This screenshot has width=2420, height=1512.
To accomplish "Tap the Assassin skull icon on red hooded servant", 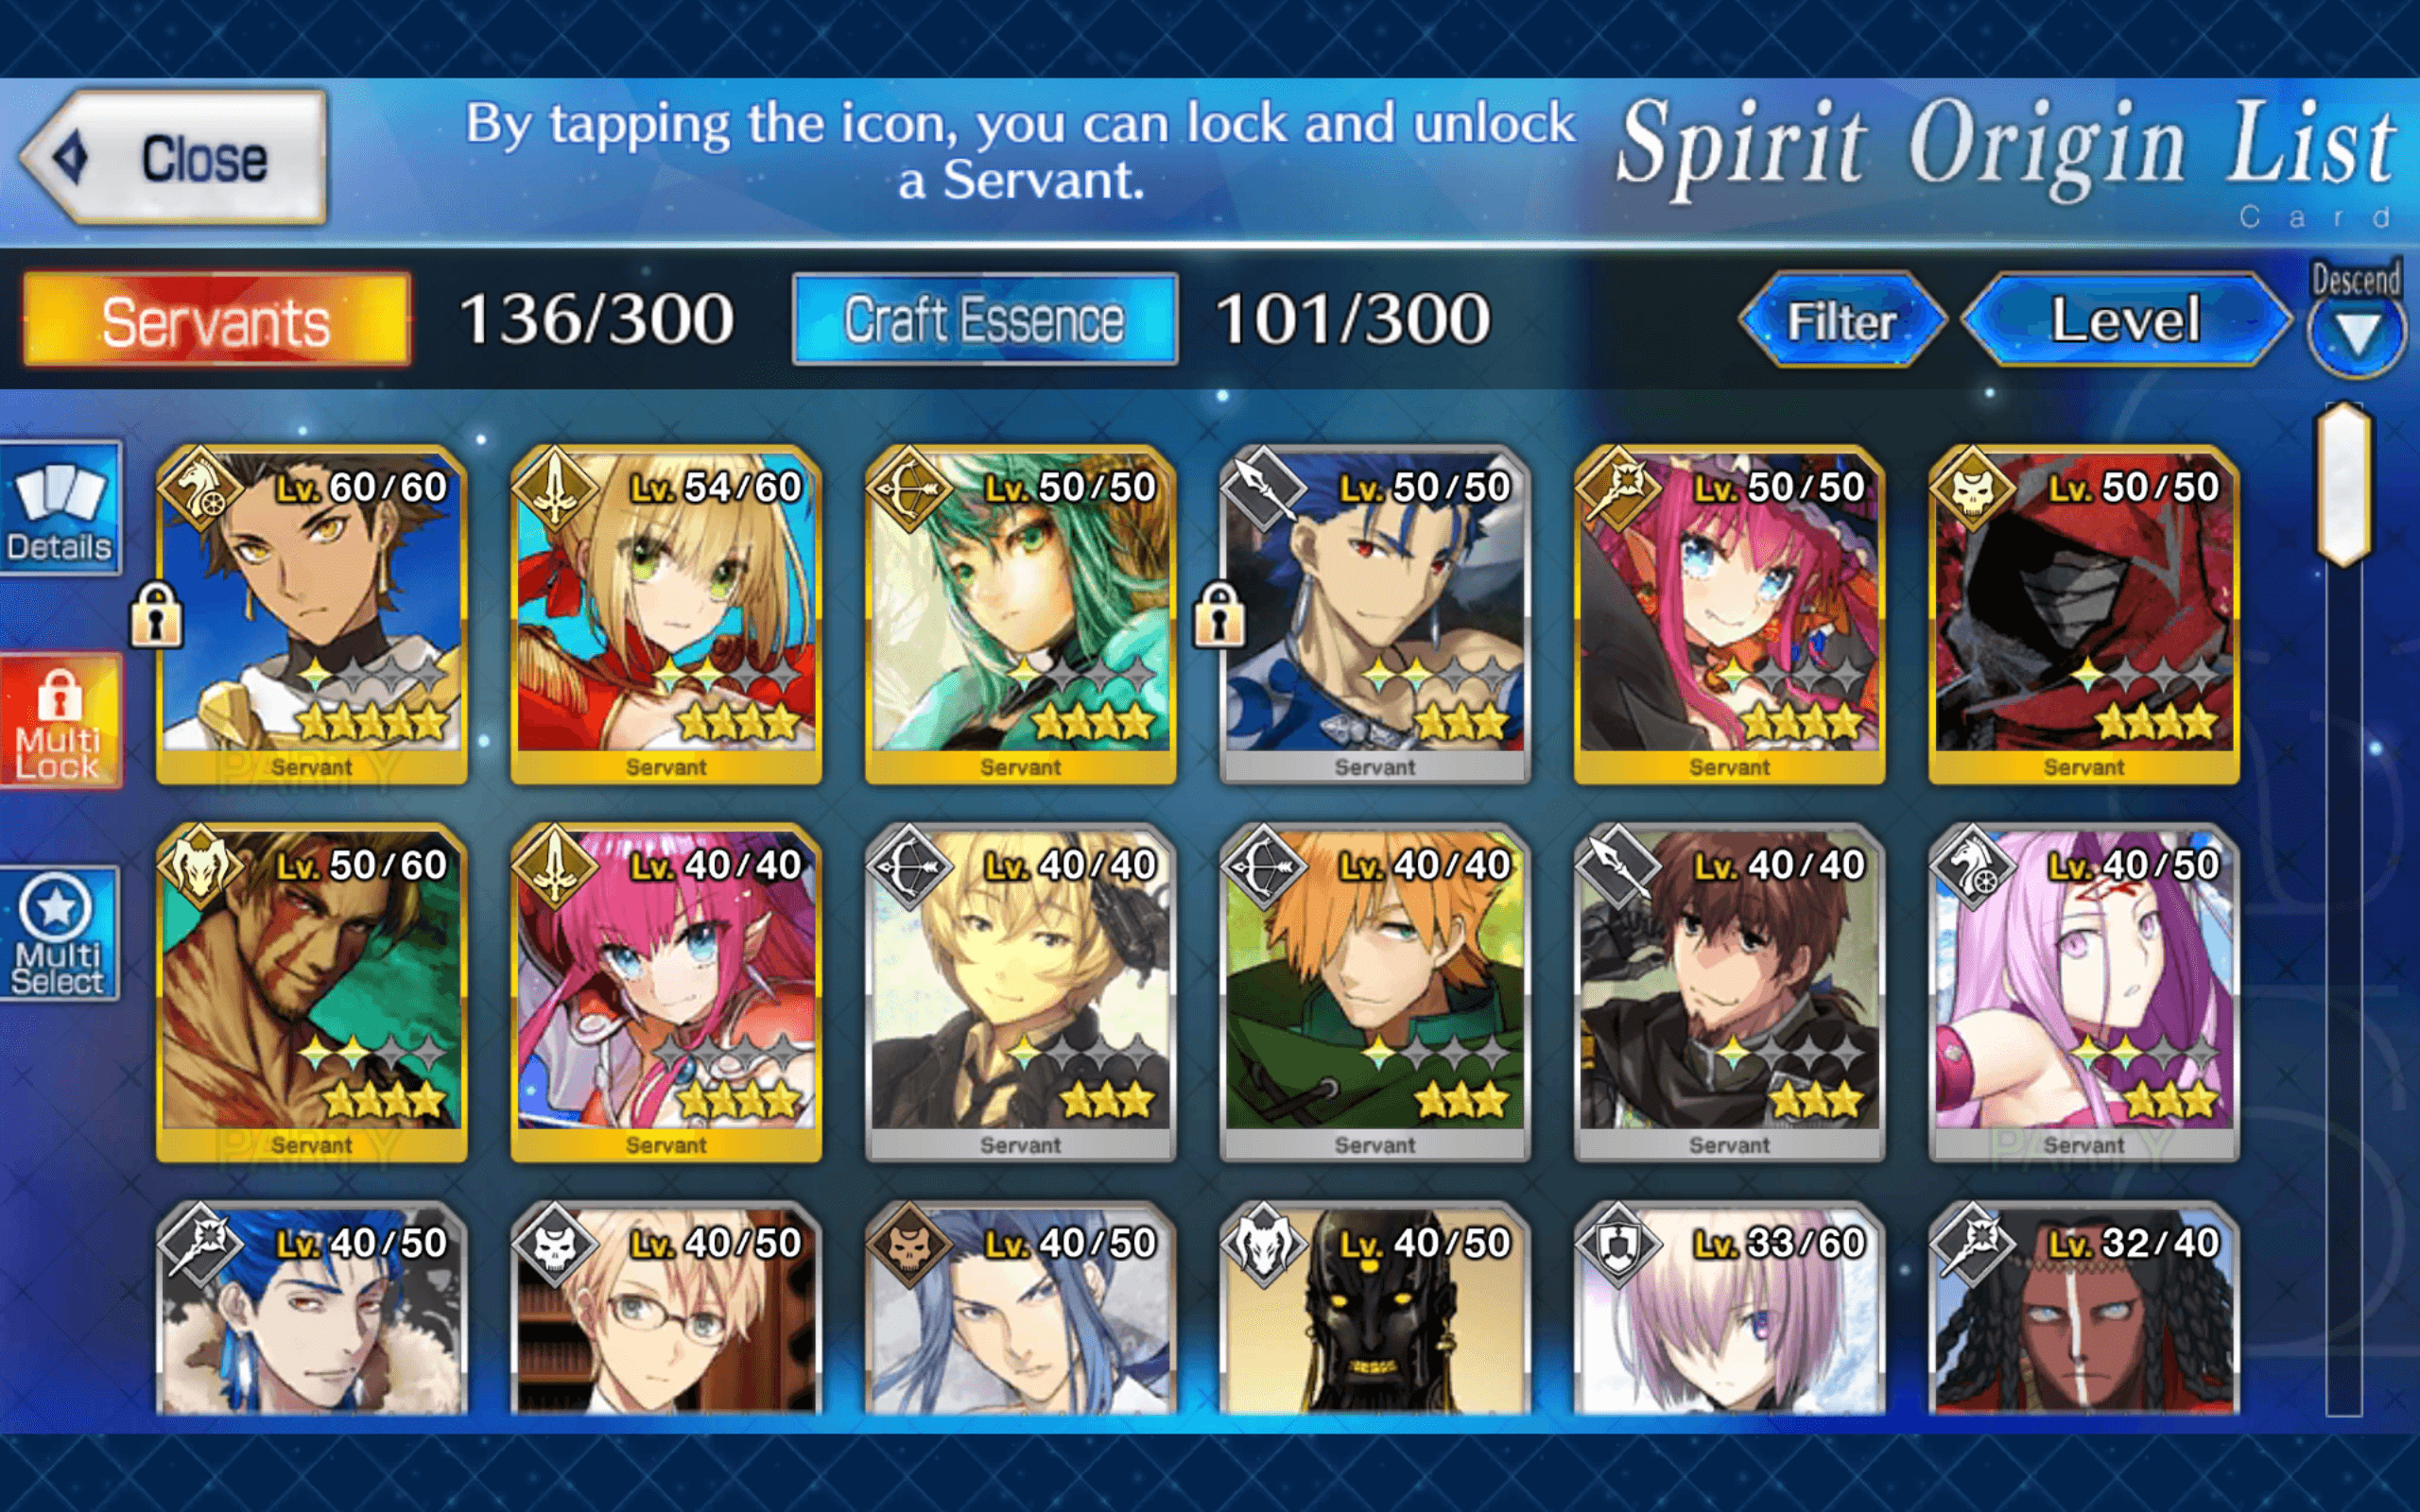I will pos(1972,489).
